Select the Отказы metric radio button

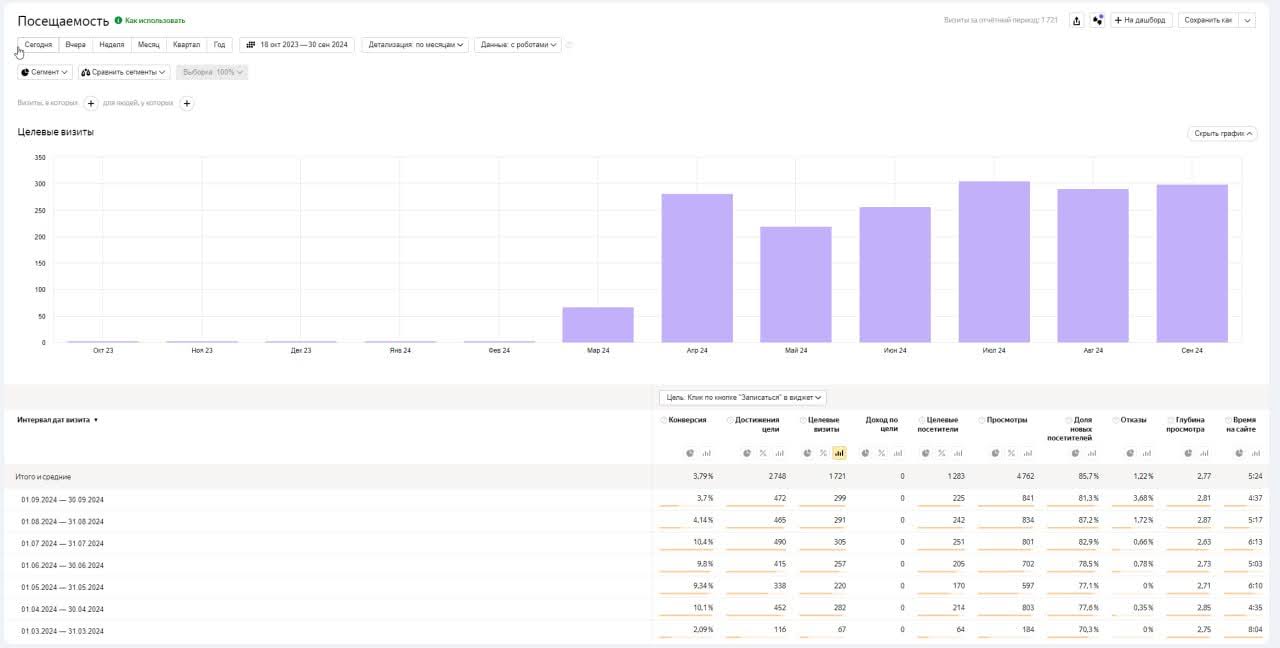(1115, 420)
